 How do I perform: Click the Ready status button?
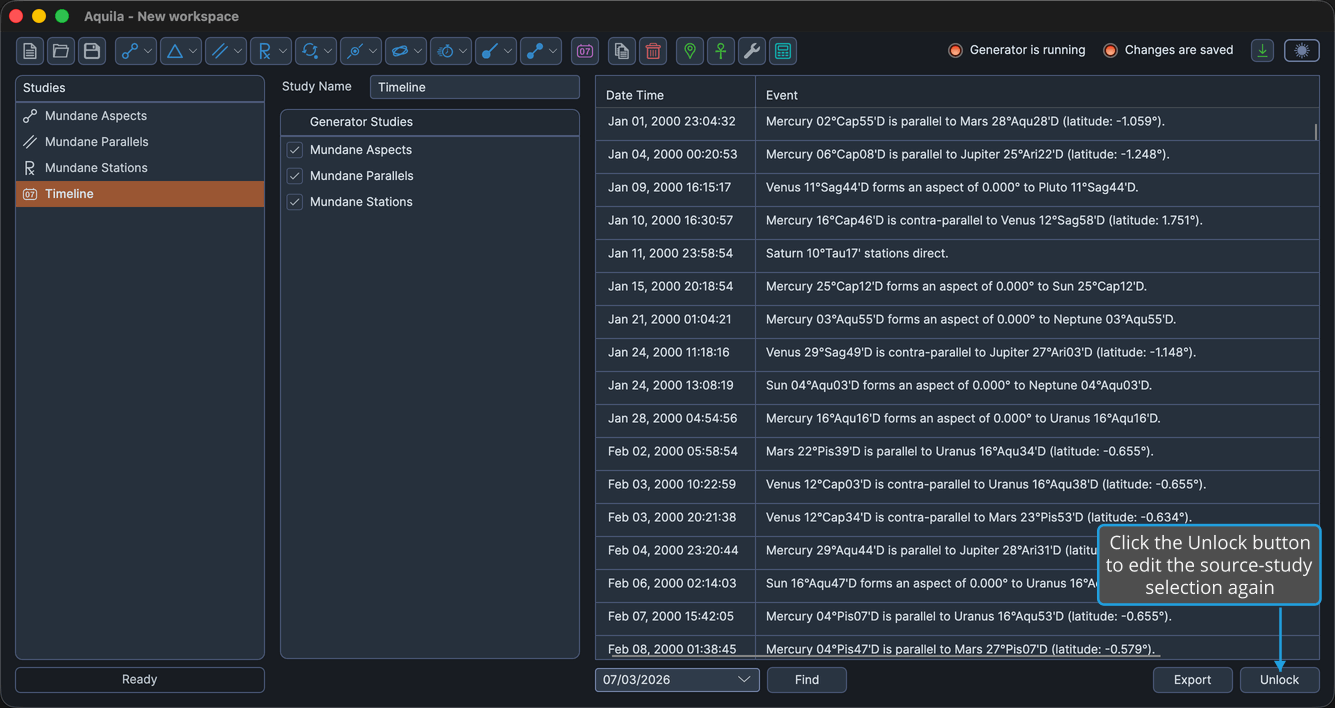click(x=140, y=680)
